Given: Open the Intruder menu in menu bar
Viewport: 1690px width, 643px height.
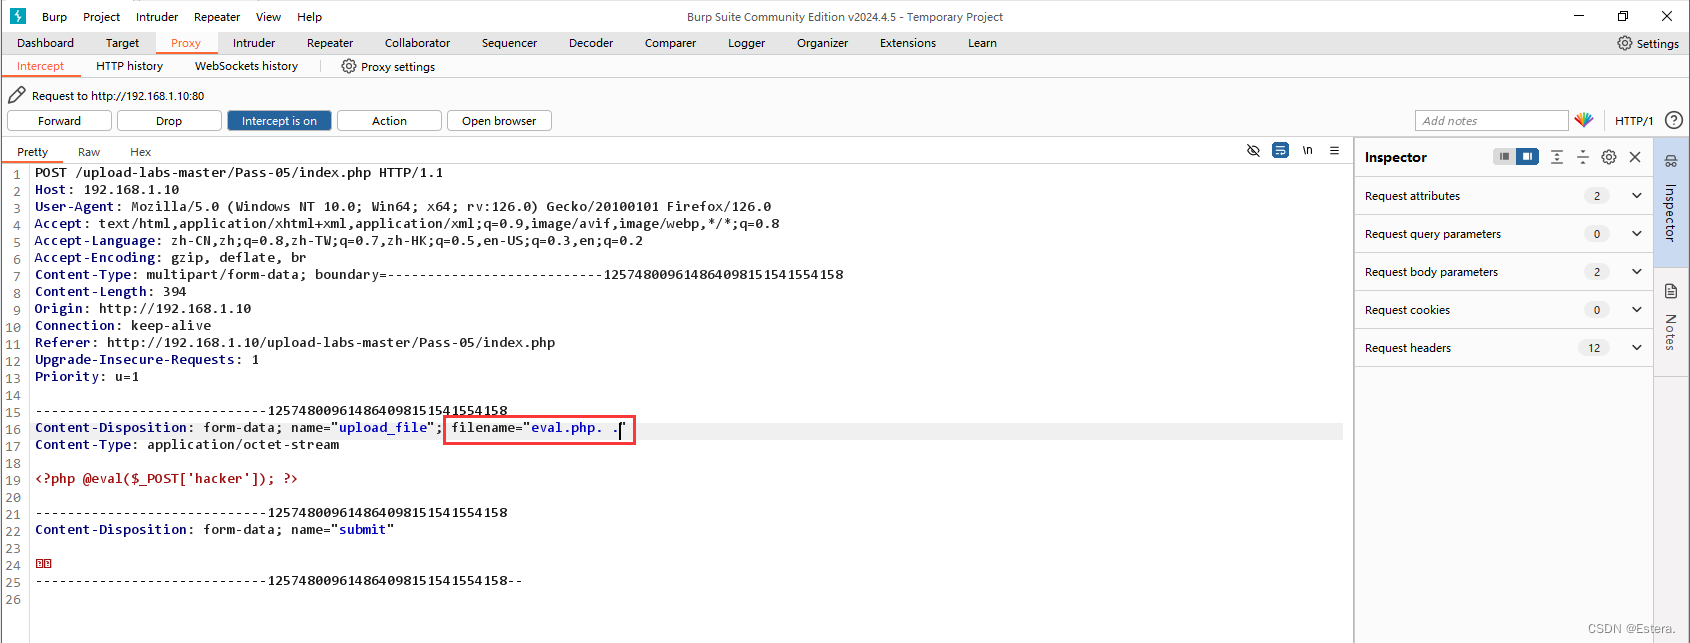Looking at the screenshot, I should click(157, 17).
